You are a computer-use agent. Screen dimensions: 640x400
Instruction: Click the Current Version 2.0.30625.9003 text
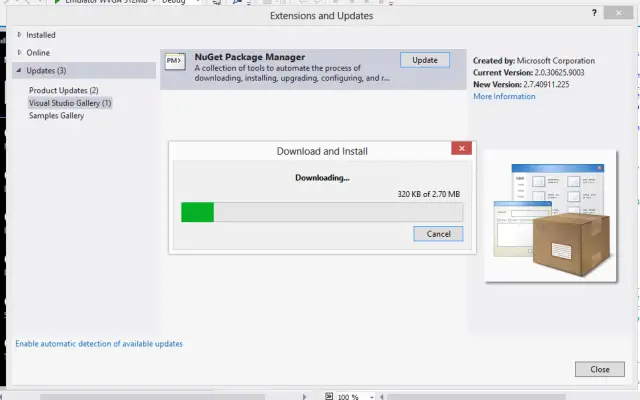[x=528, y=73]
